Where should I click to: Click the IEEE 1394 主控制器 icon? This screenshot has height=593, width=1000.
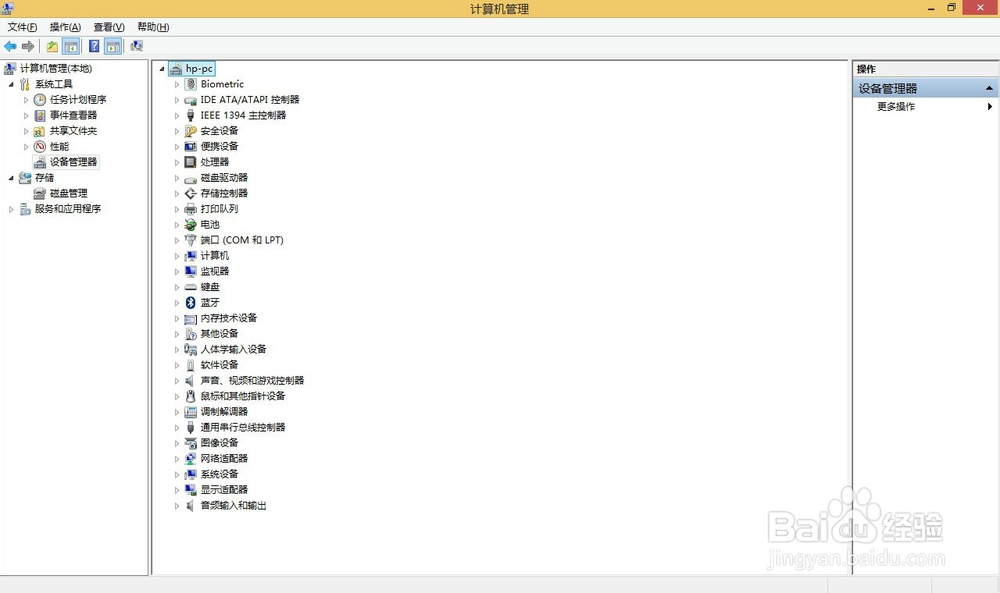tap(190, 115)
